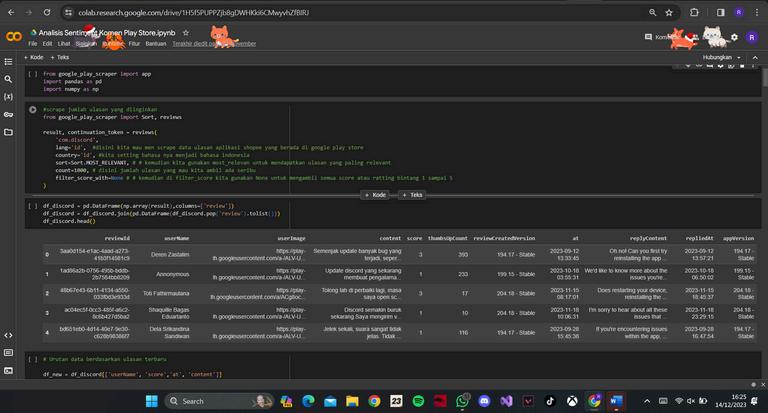Open Chrome extensions puzzle icon
768x413 pixels.
694,13
